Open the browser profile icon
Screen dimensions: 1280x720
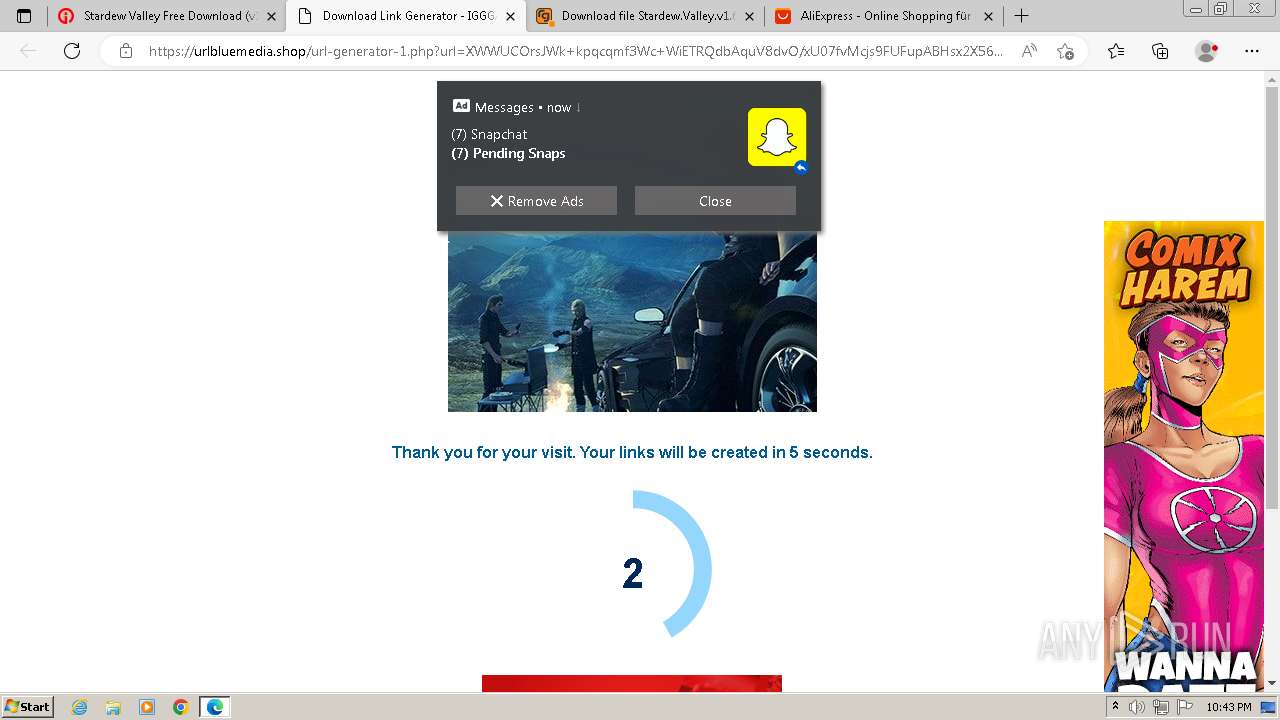1207,51
